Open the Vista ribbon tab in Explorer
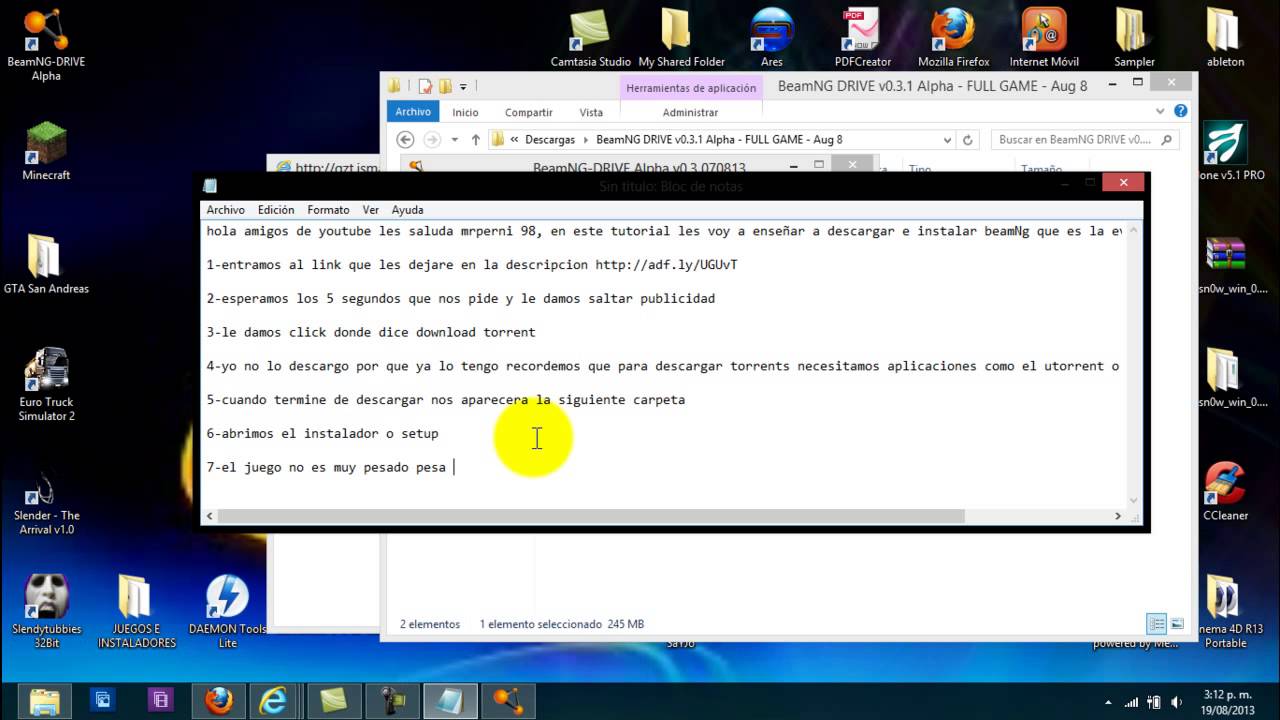The width and height of the screenshot is (1280, 720). click(x=591, y=113)
